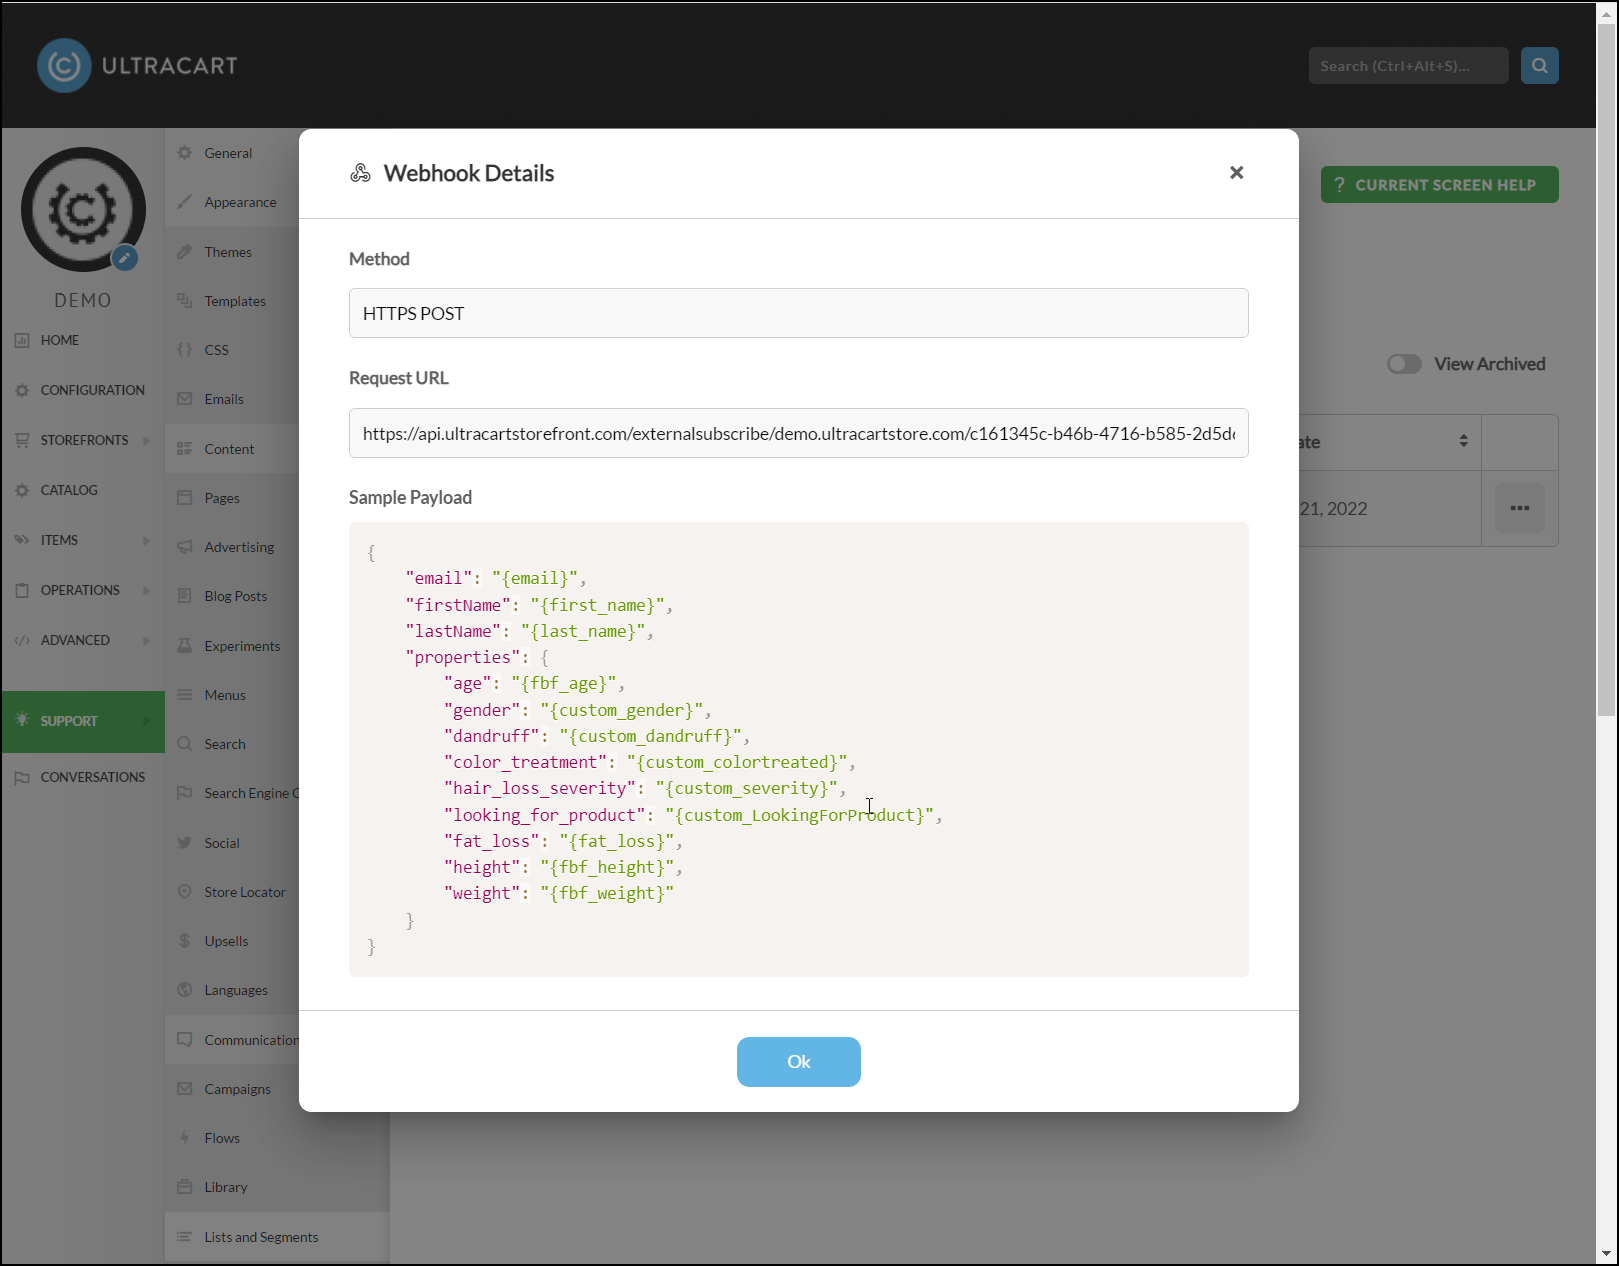The image size is (1619, 1266).
Task: Expand the Items submenu arrow
Action: point(146,540)
